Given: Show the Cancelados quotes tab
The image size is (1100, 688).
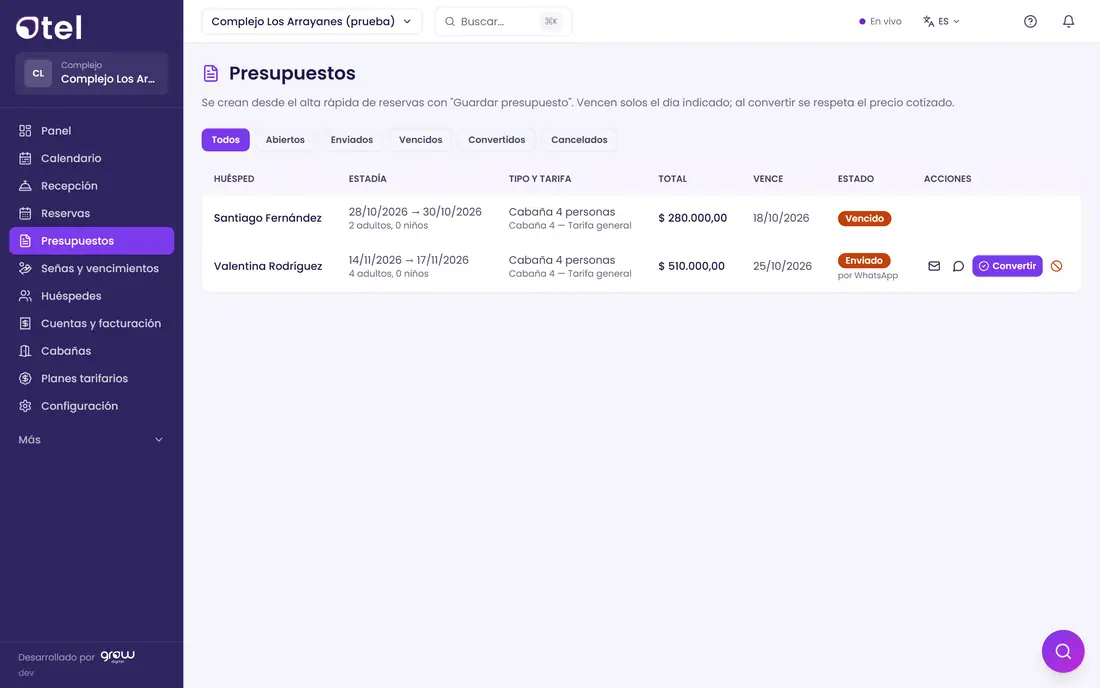Looking at the screenshot, I should (579, 140).
